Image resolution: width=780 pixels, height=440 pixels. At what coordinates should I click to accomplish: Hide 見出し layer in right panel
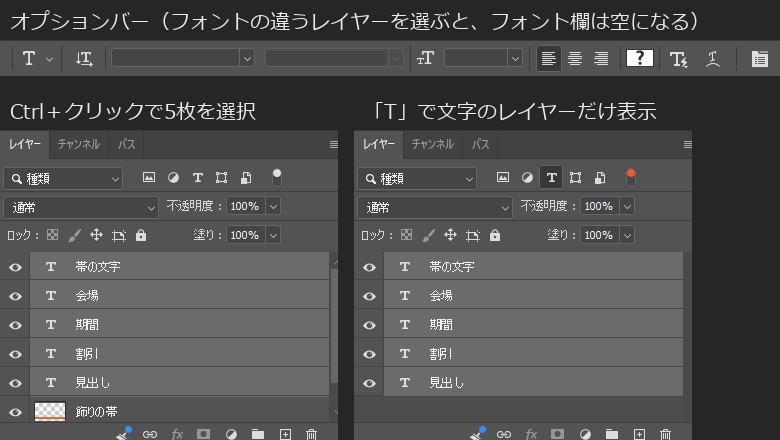pyautogui.click(x=369, y=383)
